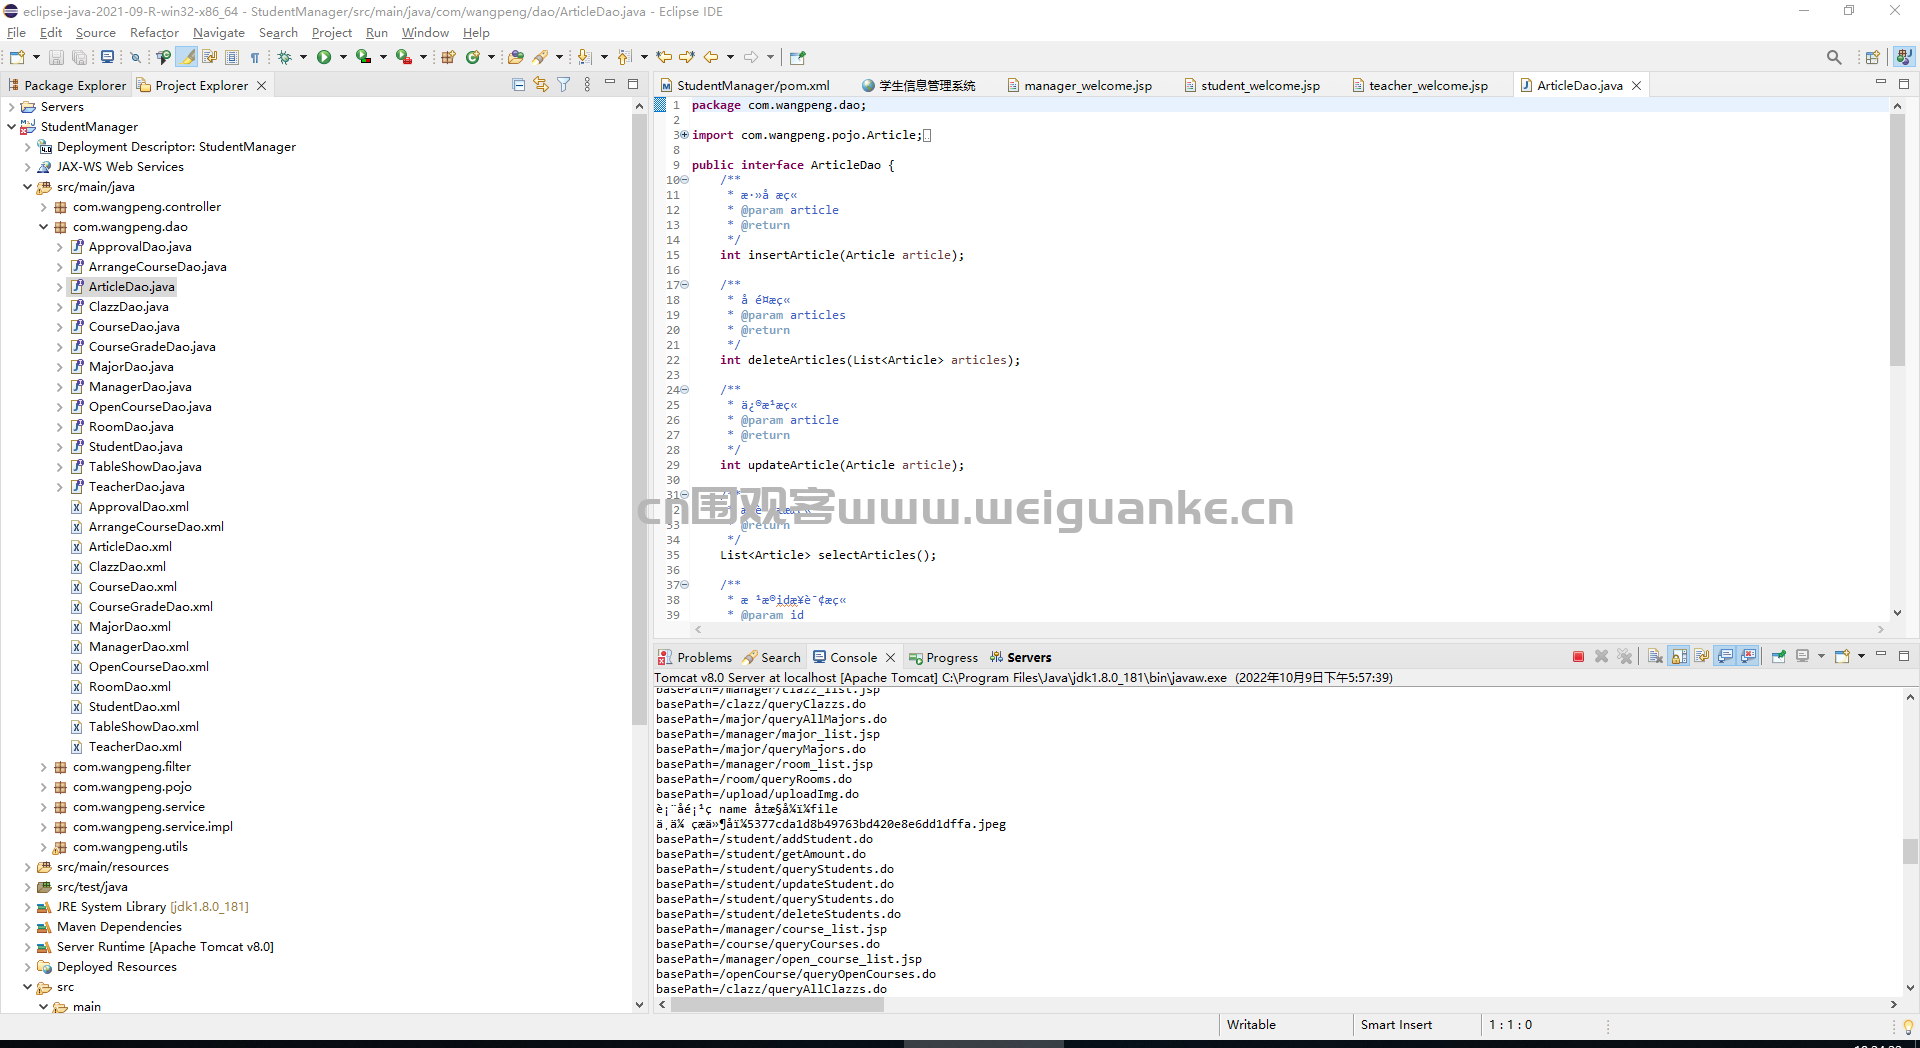
Task: Click the Previous Annotation arrow icon
Action: 625,57
